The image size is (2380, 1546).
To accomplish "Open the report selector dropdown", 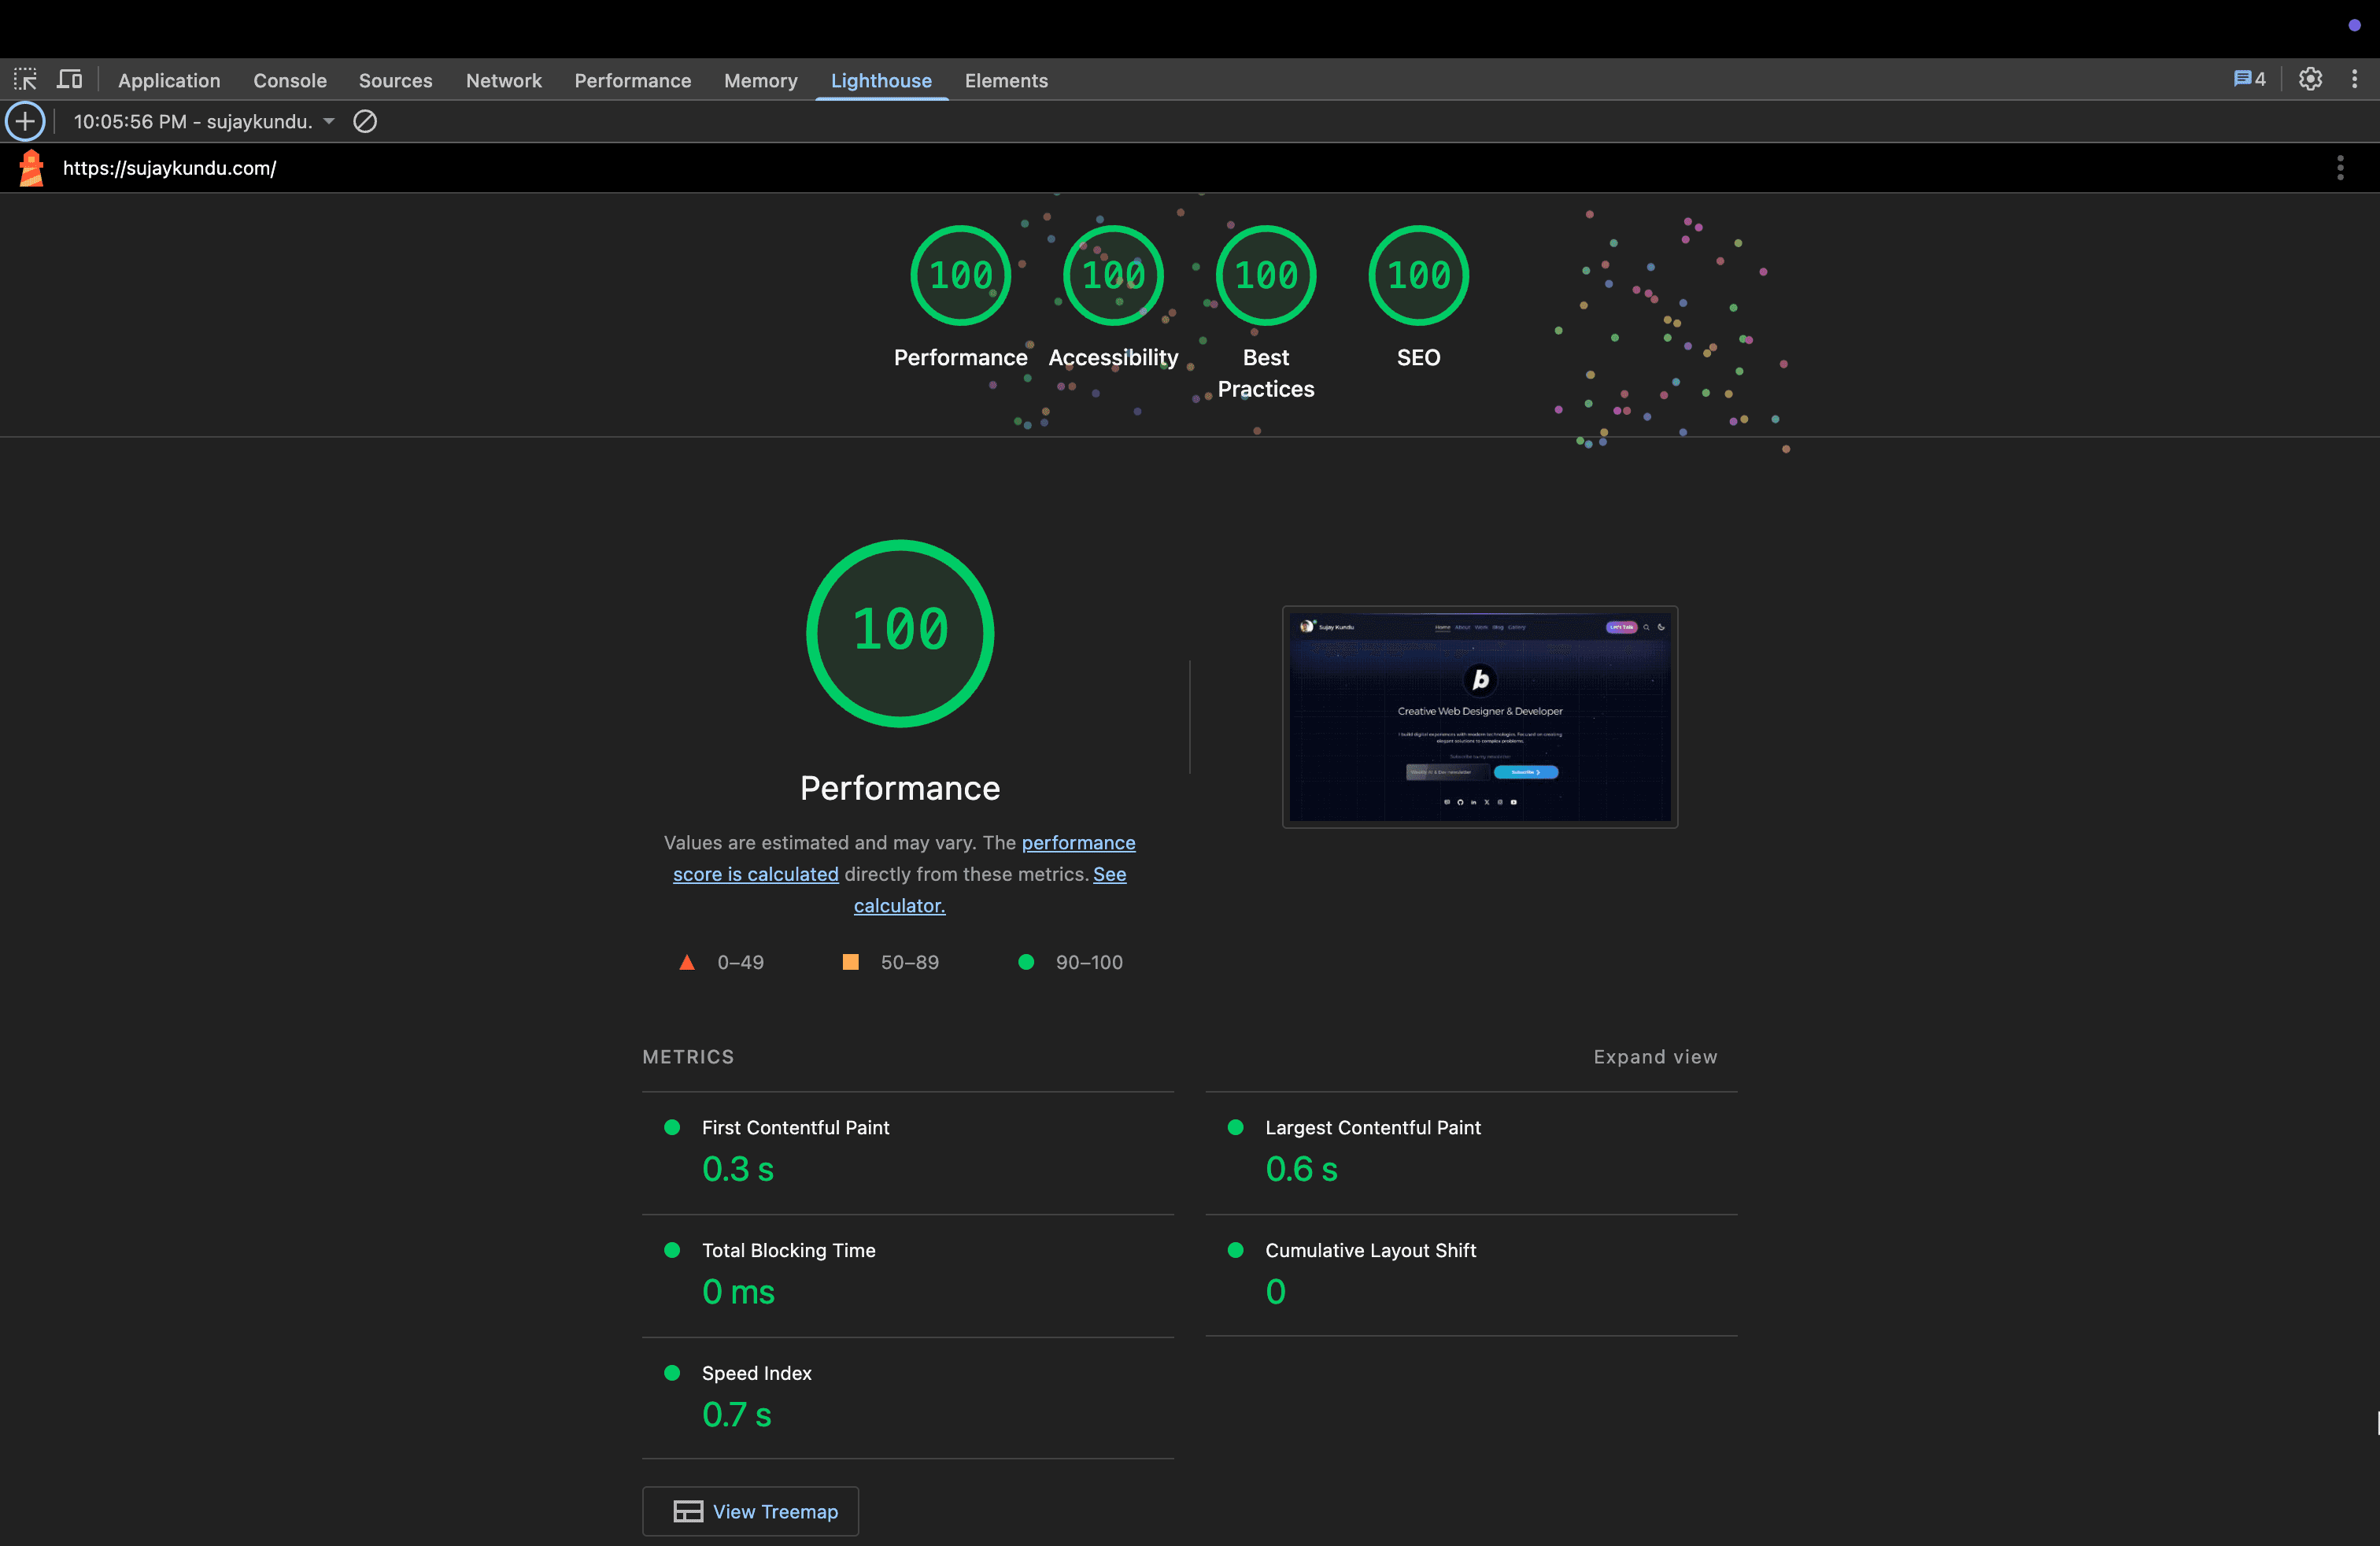I will coord(204,121).
